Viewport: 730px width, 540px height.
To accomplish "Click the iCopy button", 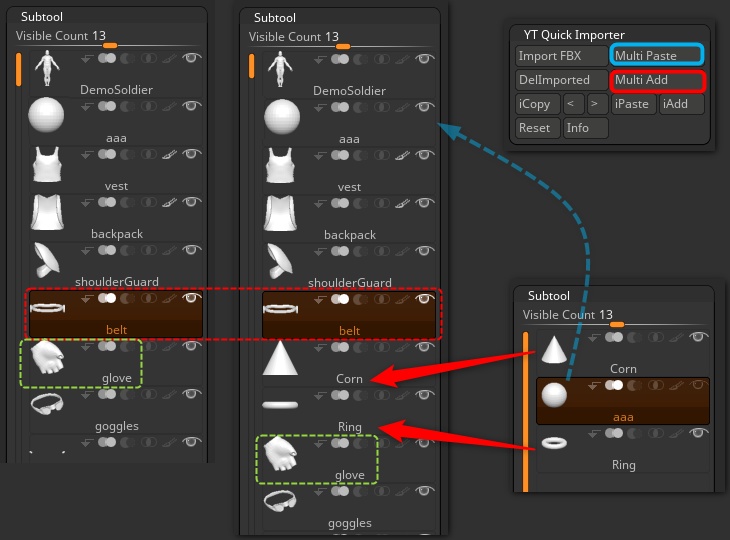I will [x=537, y=104].
